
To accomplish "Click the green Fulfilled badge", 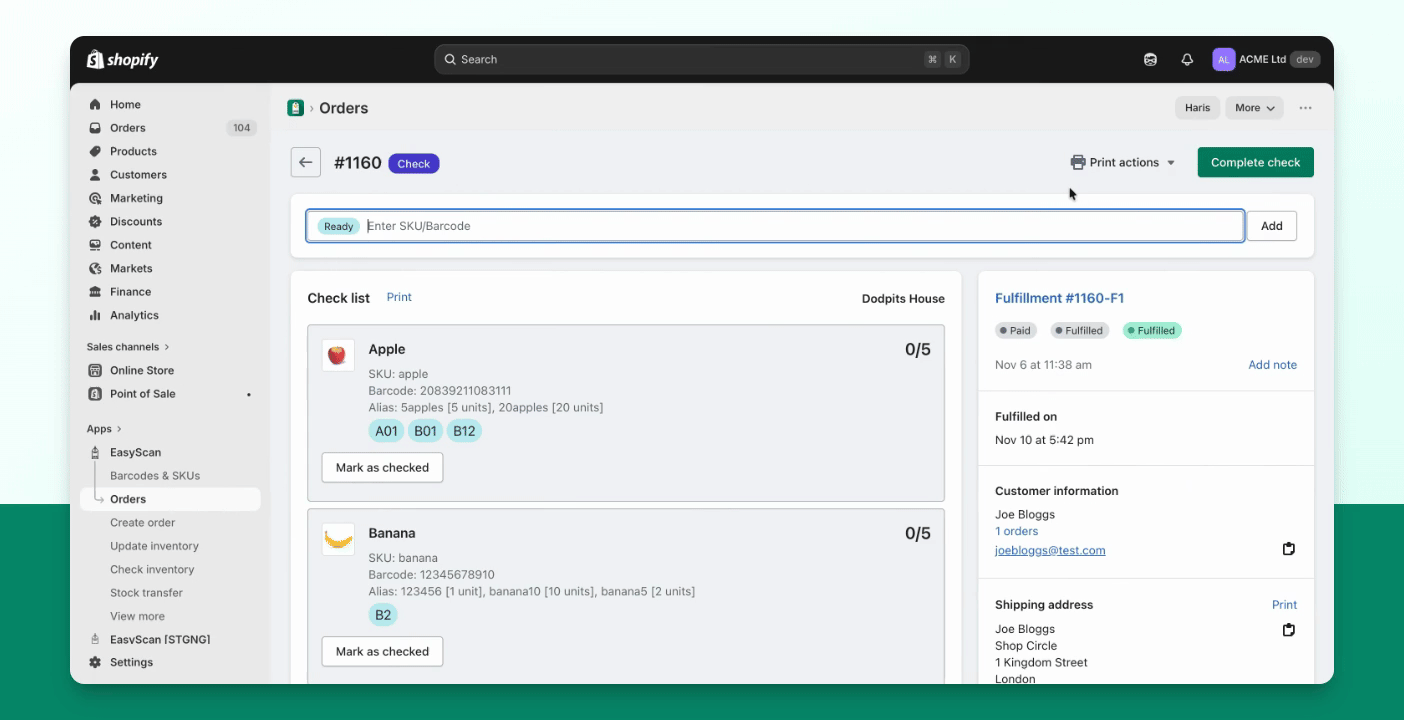I will coord(1152,330).
